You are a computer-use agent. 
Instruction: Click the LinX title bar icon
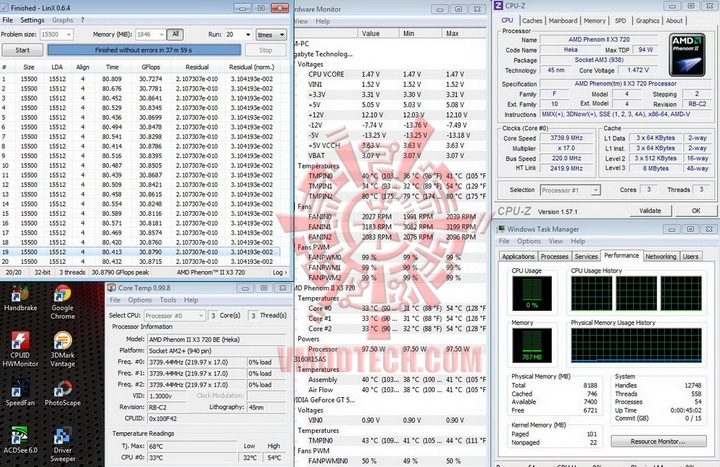click(5, 8)
